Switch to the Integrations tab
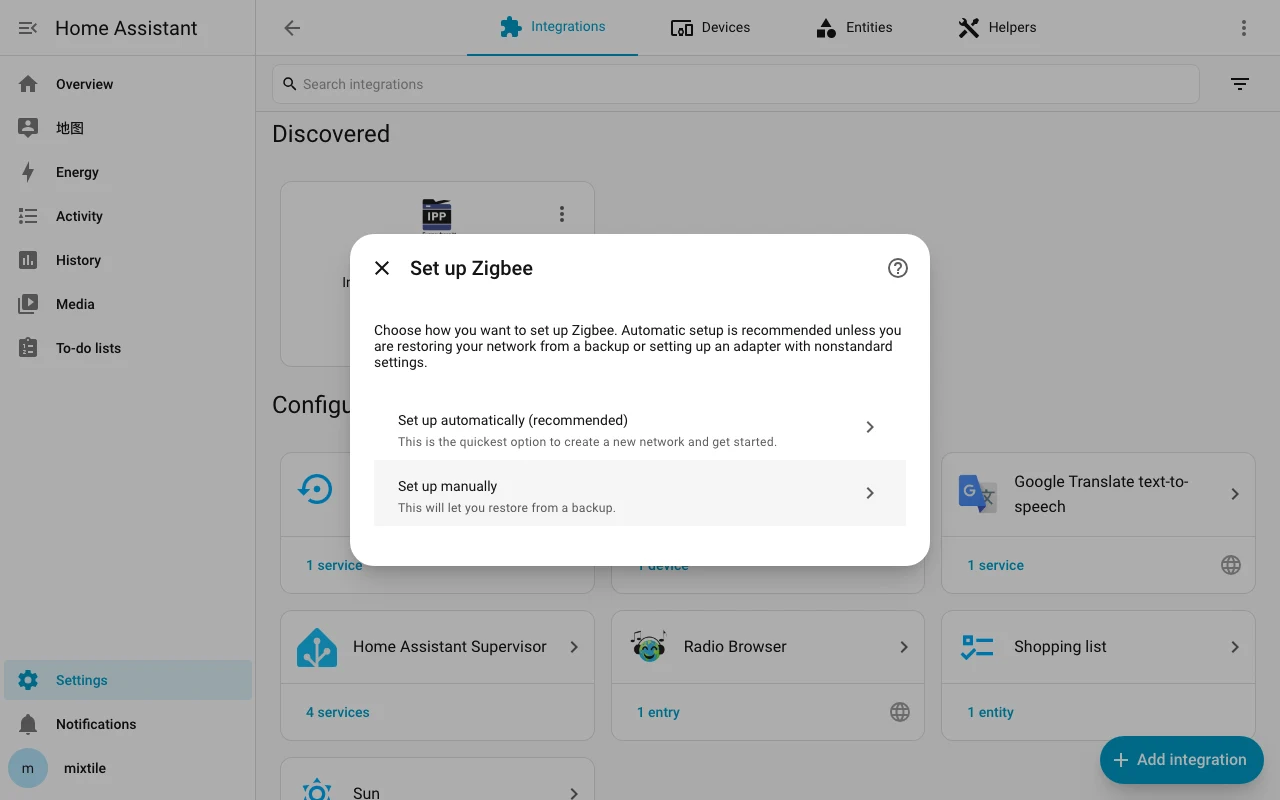The width and height of the screenshot is (1280, 800). (552, 28)
